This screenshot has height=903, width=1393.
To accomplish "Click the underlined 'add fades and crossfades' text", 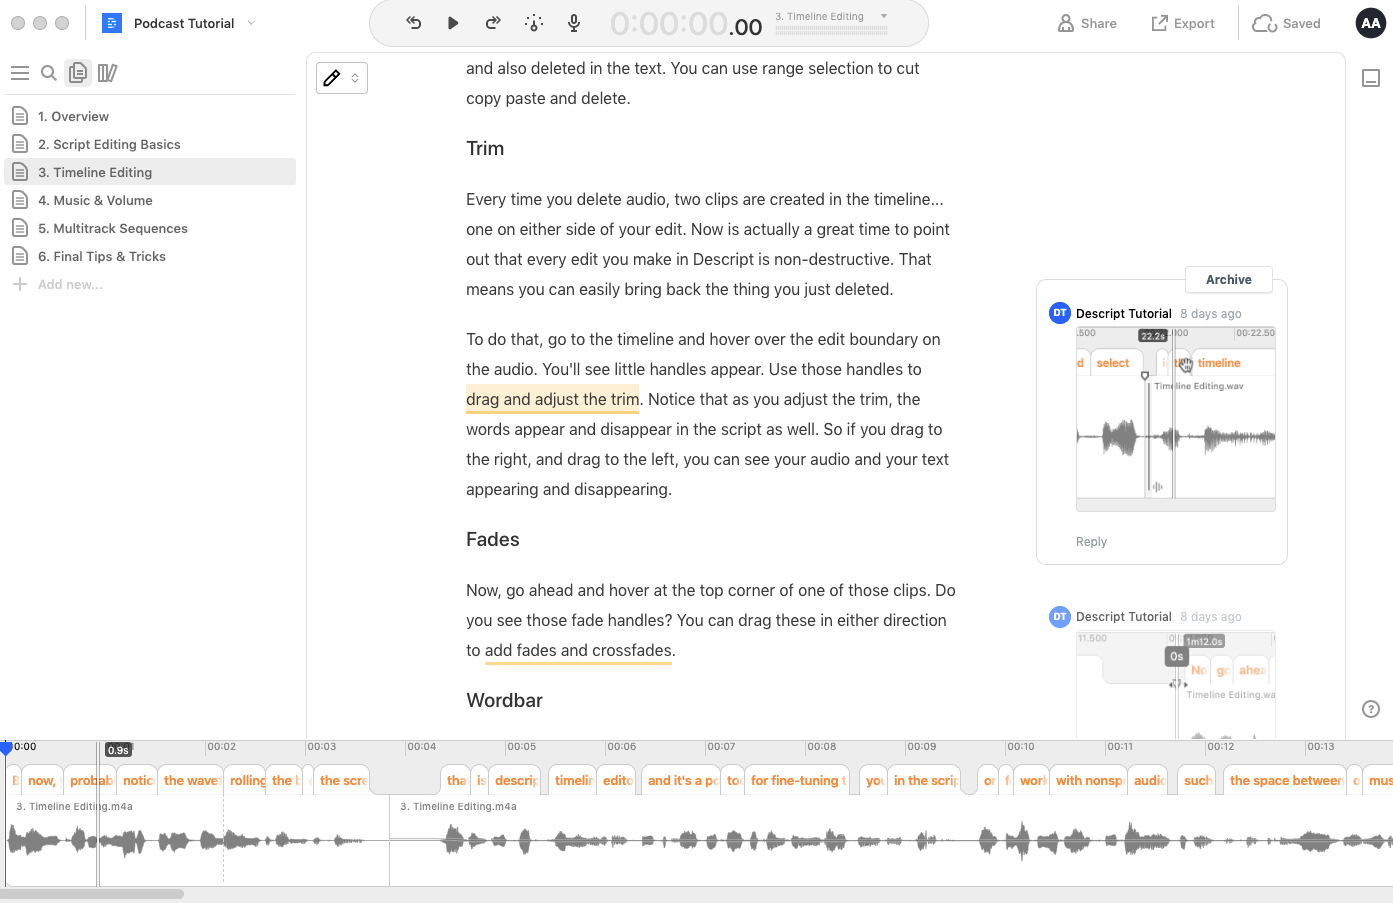I will [x=578, y=650].
